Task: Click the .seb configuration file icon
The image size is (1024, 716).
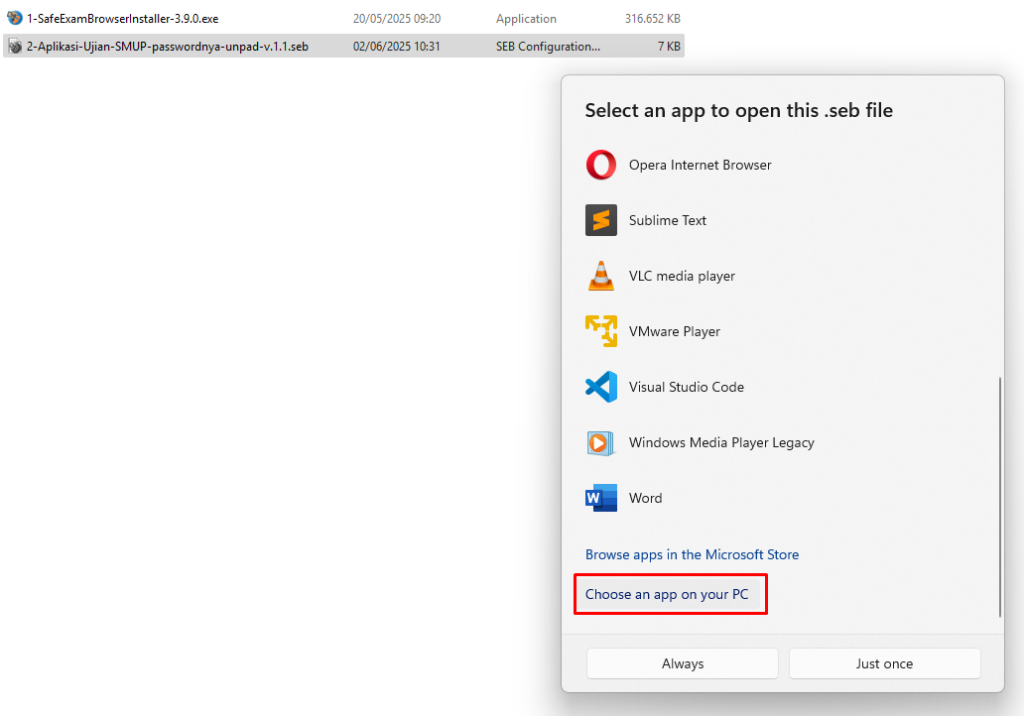Action: 14,46
